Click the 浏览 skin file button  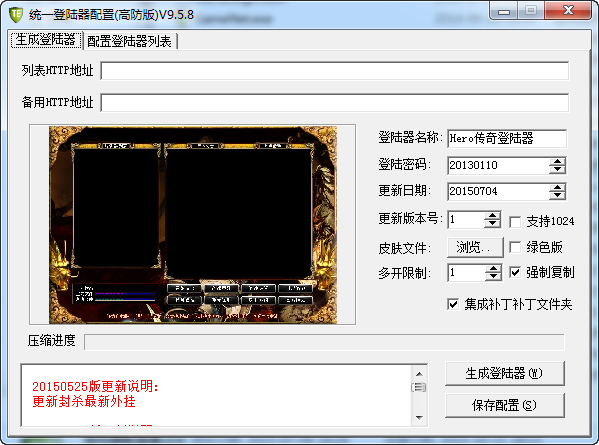pos(475,247)
